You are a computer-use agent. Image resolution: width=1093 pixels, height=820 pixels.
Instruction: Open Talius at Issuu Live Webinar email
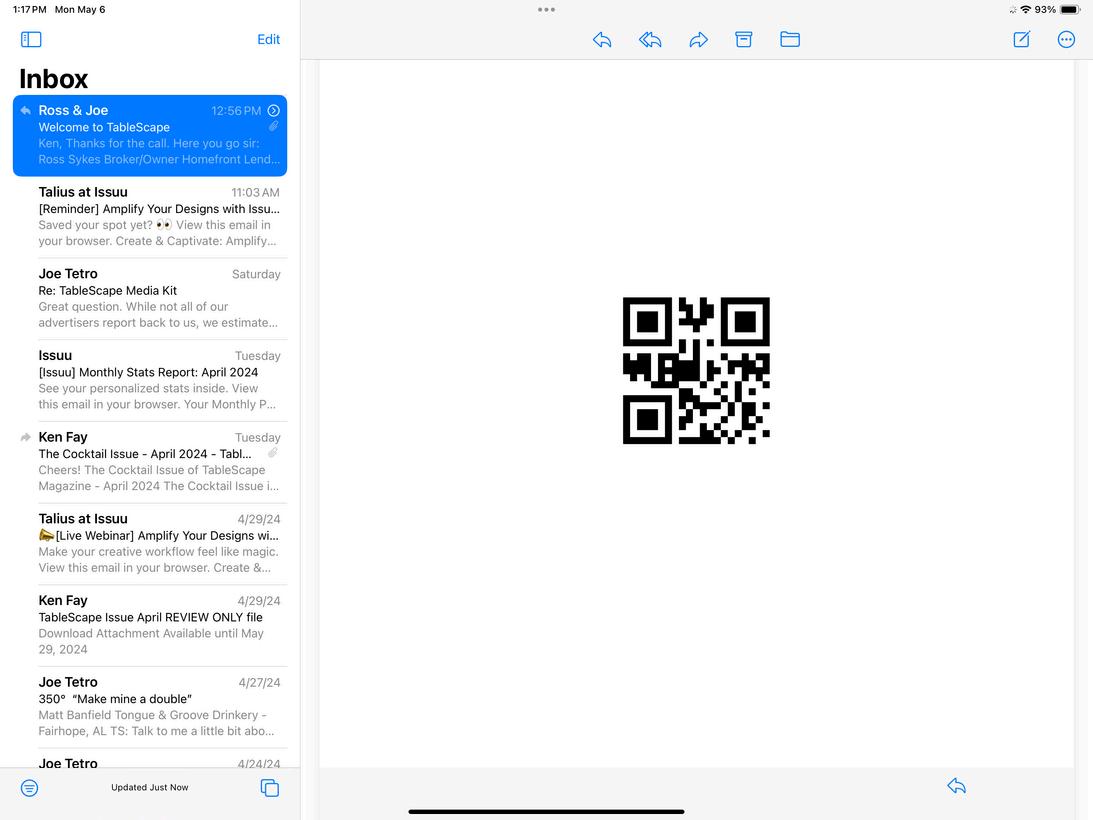pos(150,543)
